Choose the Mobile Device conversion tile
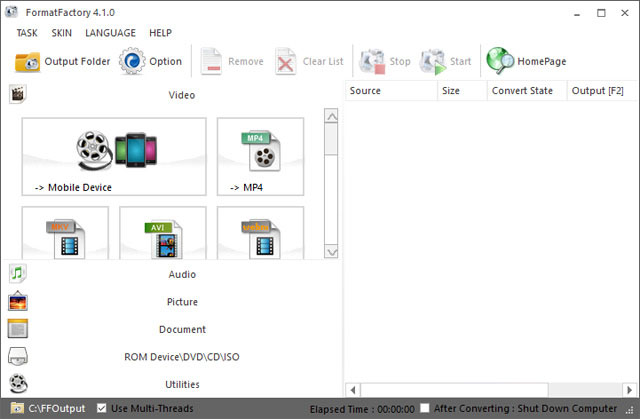 pyautogui.click(x=114, y=157)
